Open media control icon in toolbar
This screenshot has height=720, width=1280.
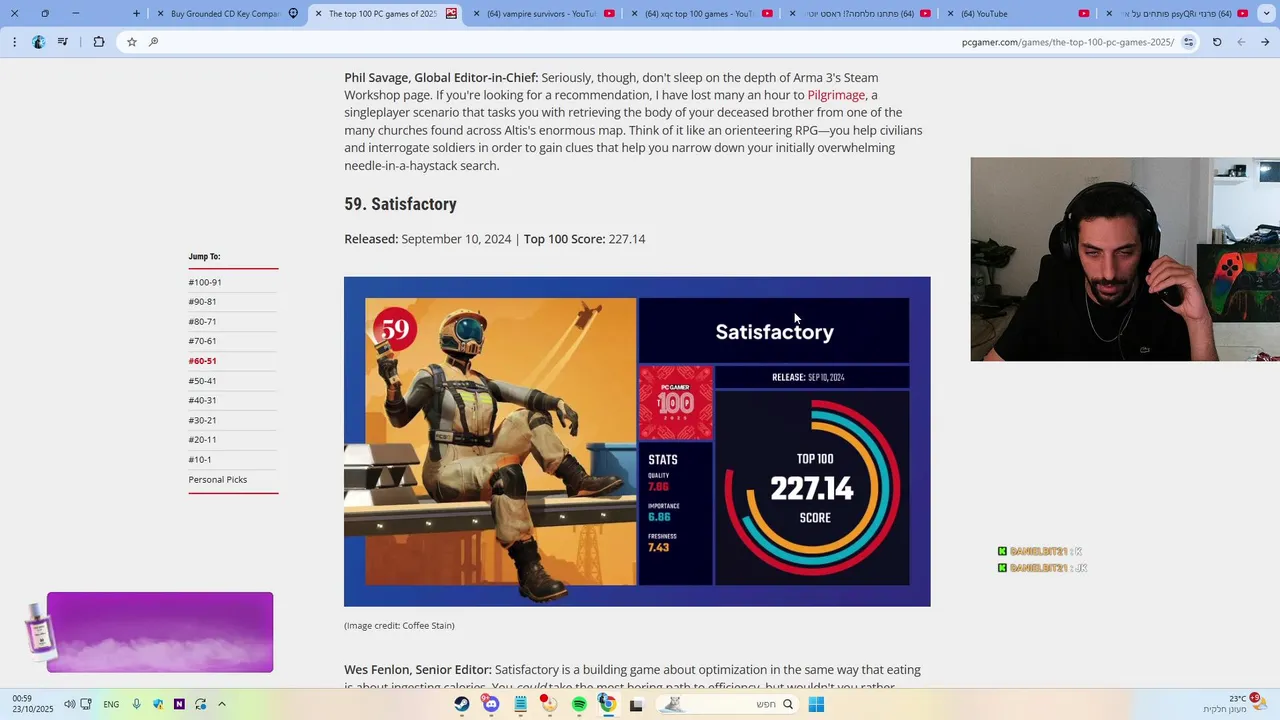coord(63,42)
